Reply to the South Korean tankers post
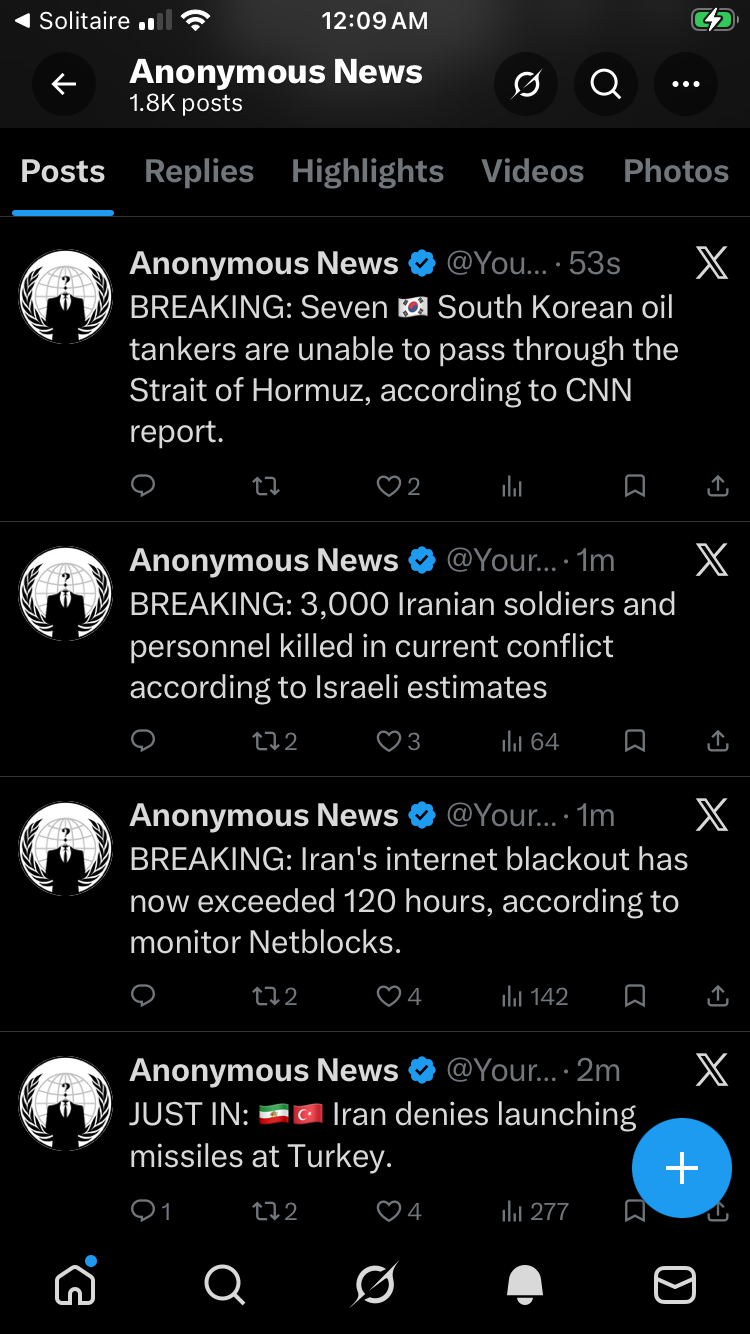 [x=144, y=487]
